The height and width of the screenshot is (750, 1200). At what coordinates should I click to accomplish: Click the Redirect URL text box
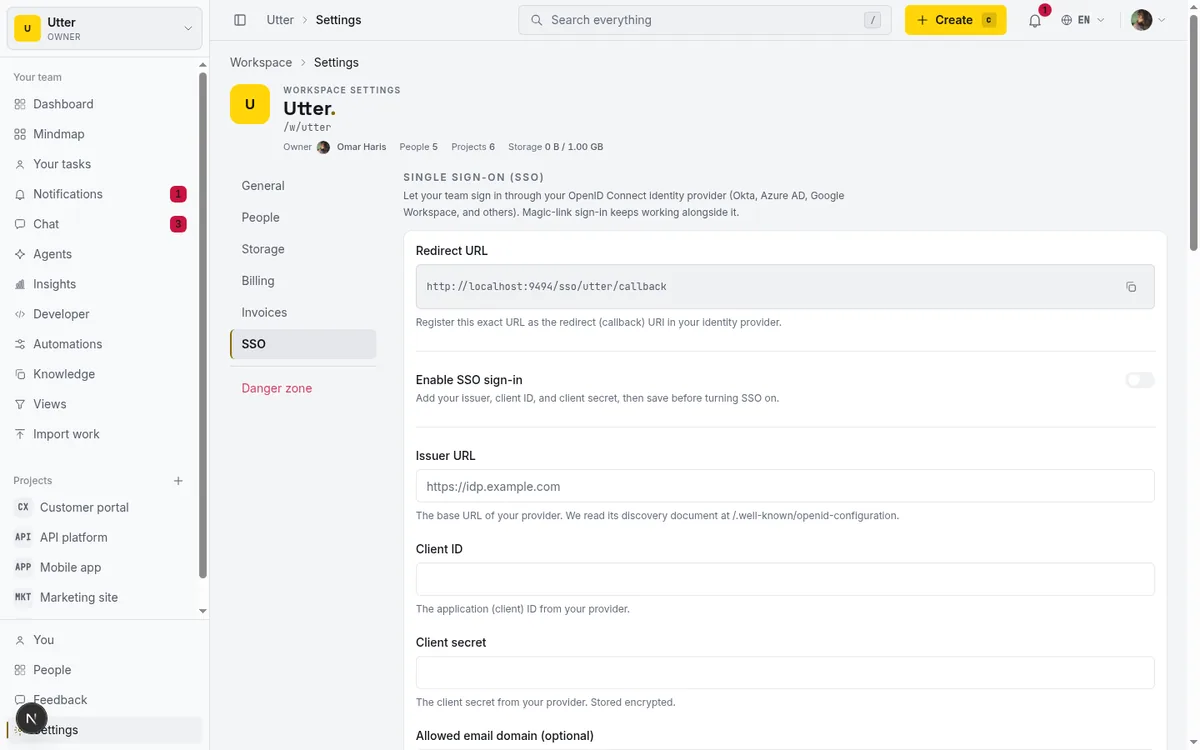[x=785, y=287]
